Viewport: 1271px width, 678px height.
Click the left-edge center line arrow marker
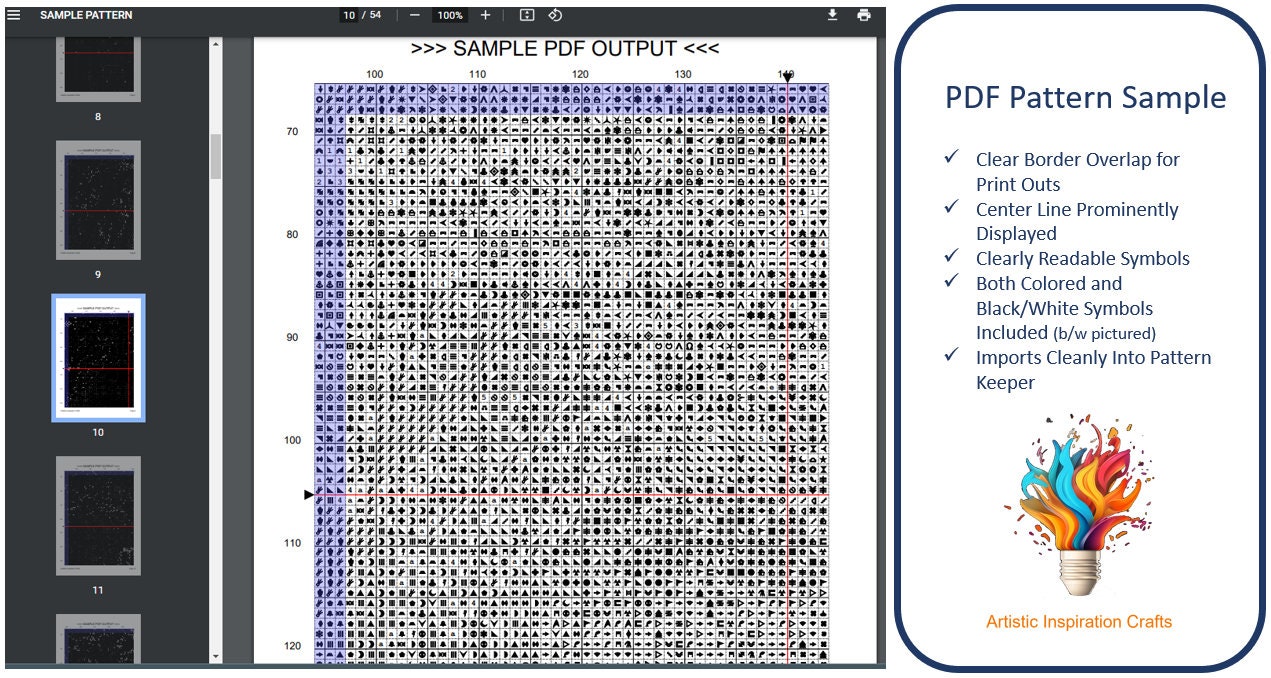pyautogui.click(x=309, y=494)
